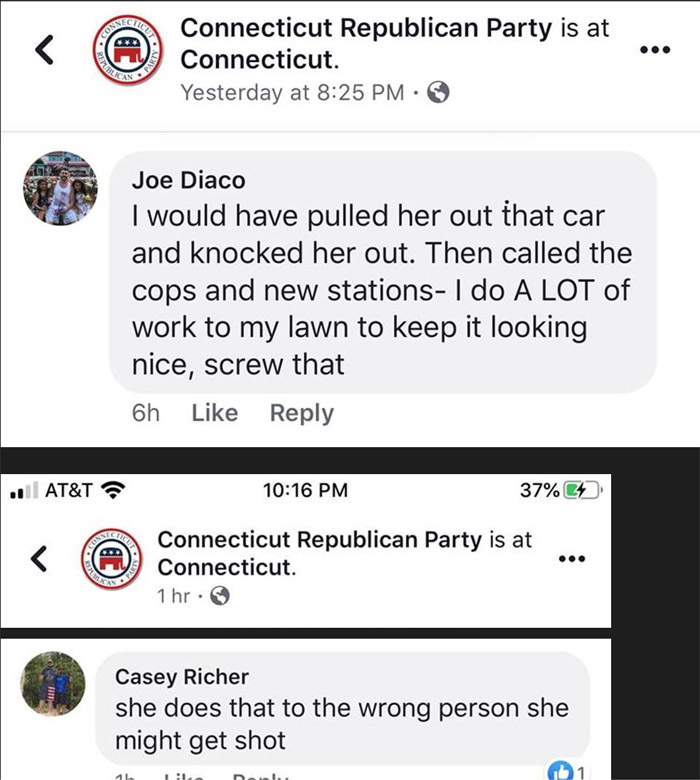This screenshot has height=780, width=700.
Task: Tap the Republican Party logo in the upper post
Action: tap(129, 50)
